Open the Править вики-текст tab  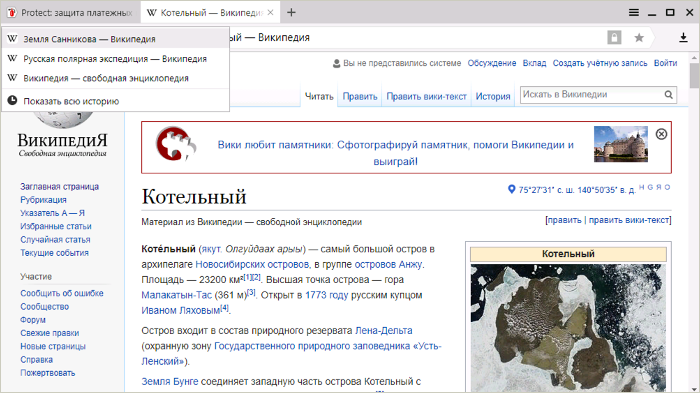pos(426,96)
